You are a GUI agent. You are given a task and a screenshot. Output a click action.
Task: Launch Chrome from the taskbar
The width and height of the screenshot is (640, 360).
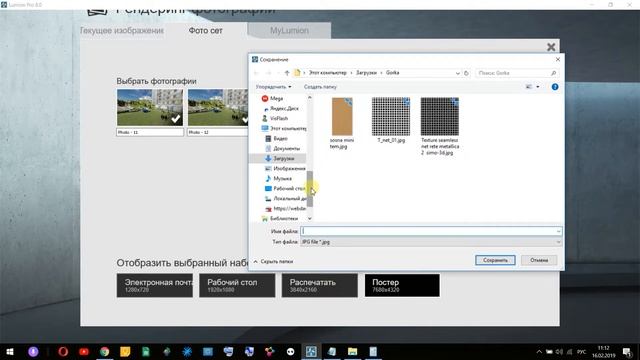(x=104, y=351)
